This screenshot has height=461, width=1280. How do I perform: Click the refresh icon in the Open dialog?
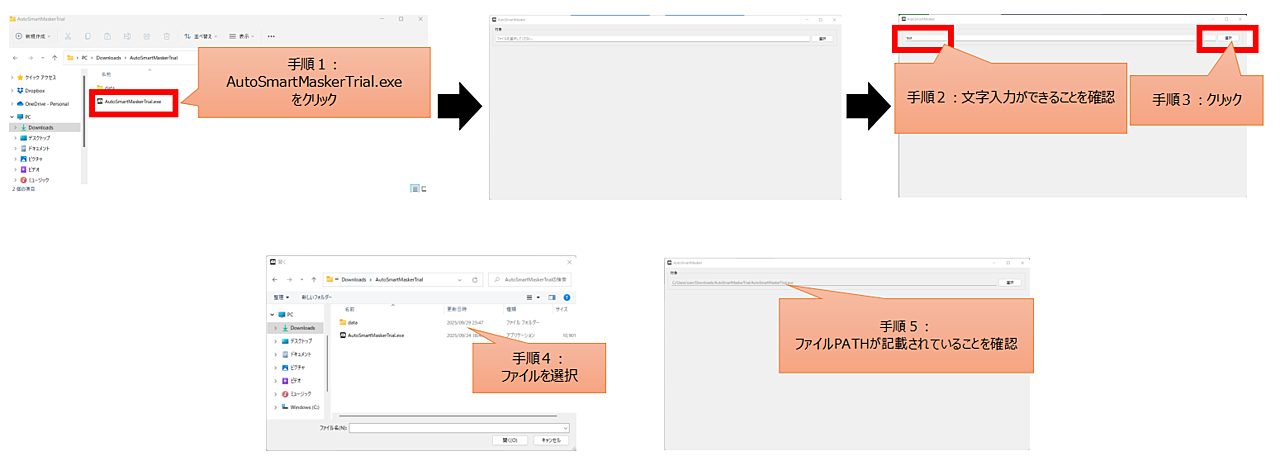tap(476, 280)
